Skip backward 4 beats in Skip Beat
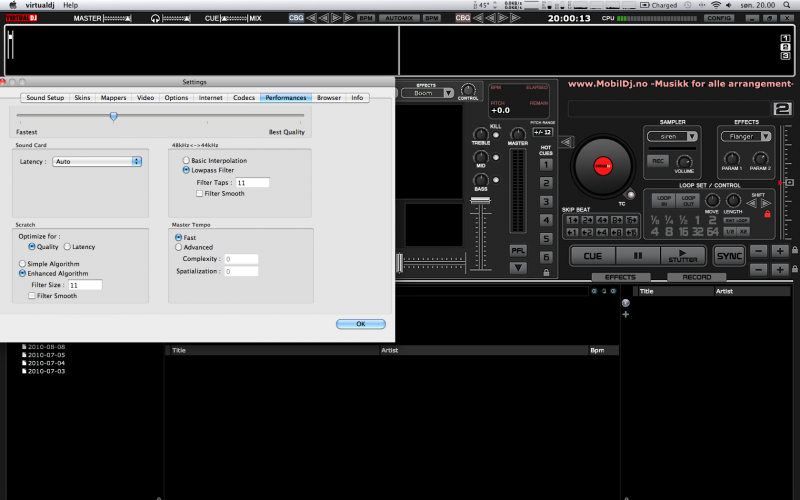800x500 pixels. [x=602, y=232]
